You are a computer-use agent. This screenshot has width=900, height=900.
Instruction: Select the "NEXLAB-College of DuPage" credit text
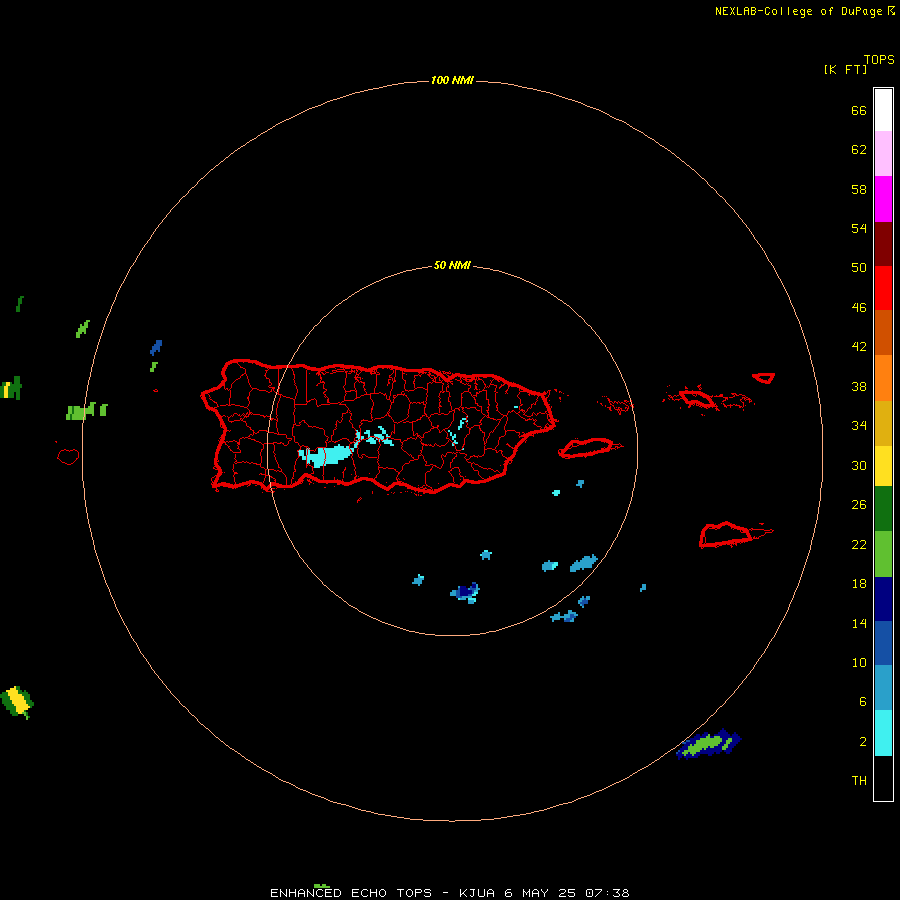798,11
